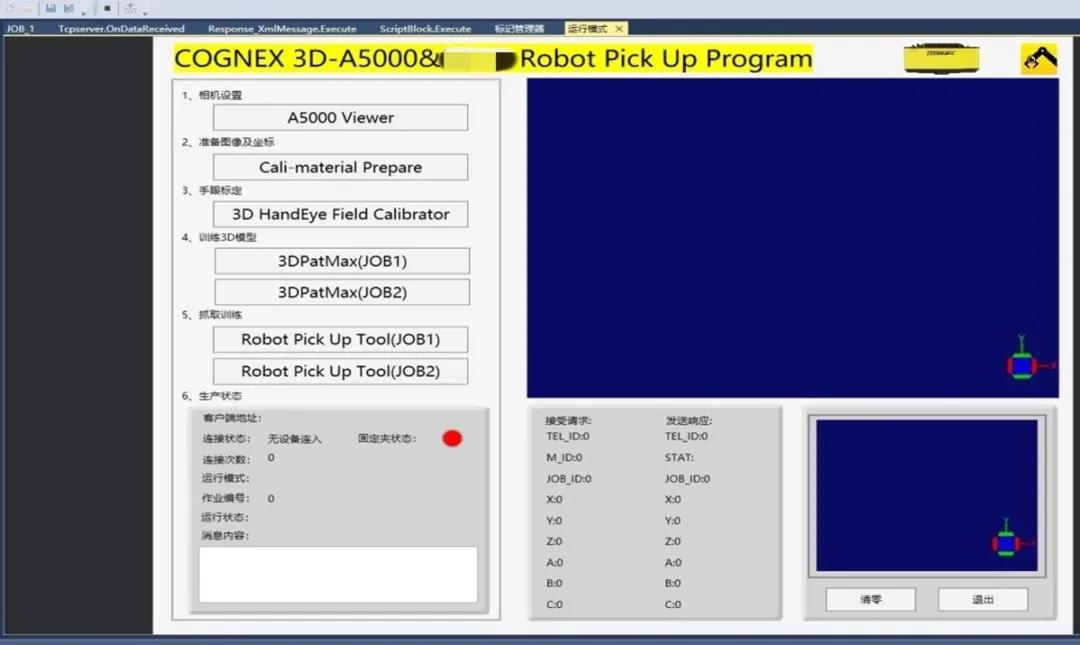The image size is (1080, 645).
Task: Click the 客户端地址 label
Action: (232, 418)
